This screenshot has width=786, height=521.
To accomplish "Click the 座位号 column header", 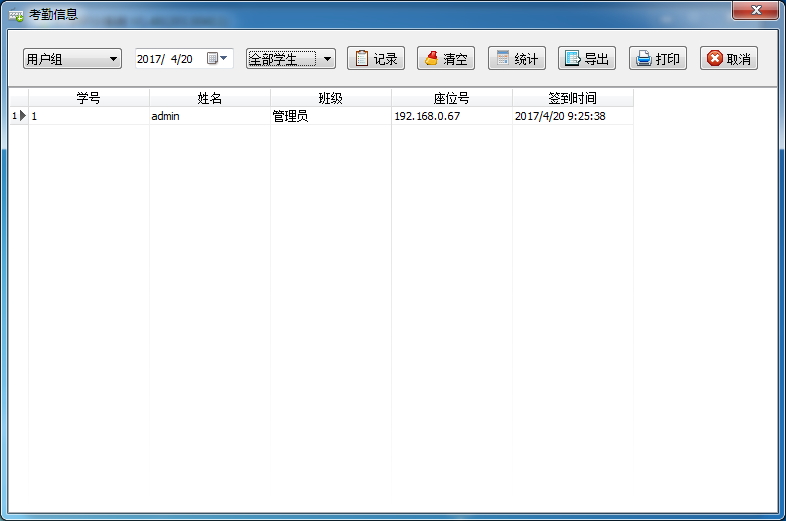I will pos(452,98).
